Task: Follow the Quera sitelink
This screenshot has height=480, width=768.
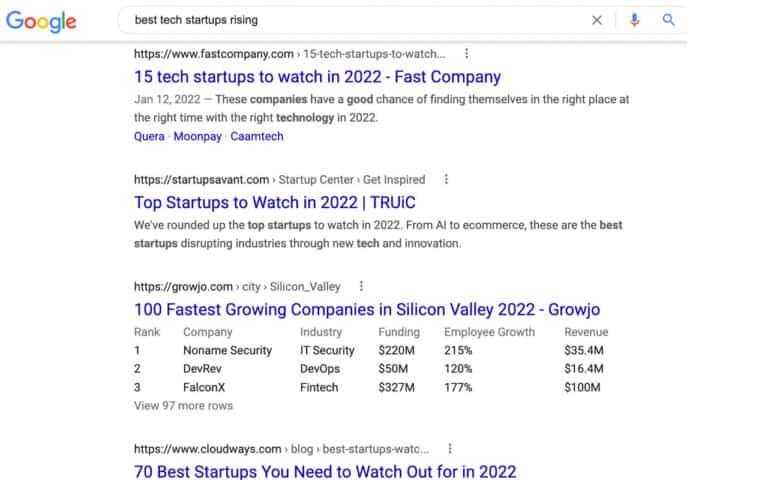Action: pos(149,137)
